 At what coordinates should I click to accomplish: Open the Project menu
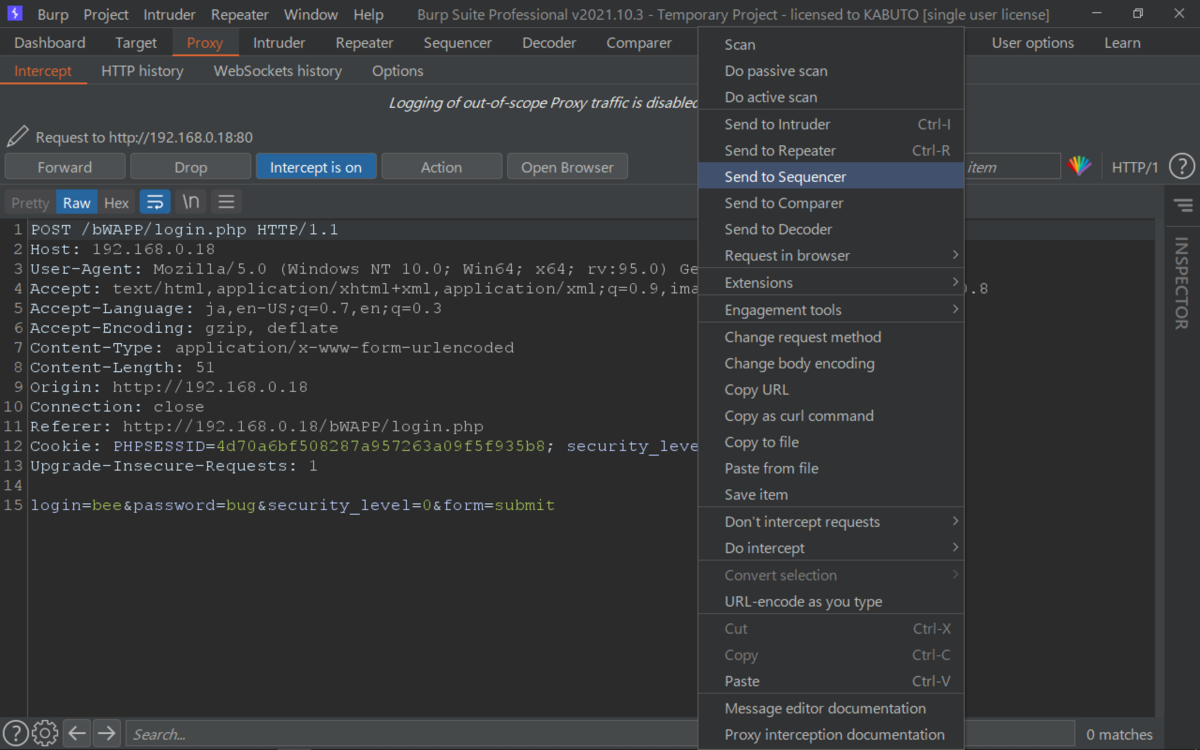pos(106,14)
